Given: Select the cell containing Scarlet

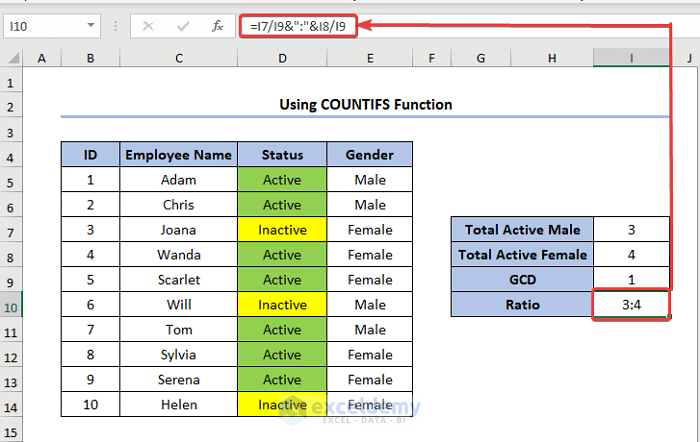Looking at the screenshot, I should coord(179,280).
